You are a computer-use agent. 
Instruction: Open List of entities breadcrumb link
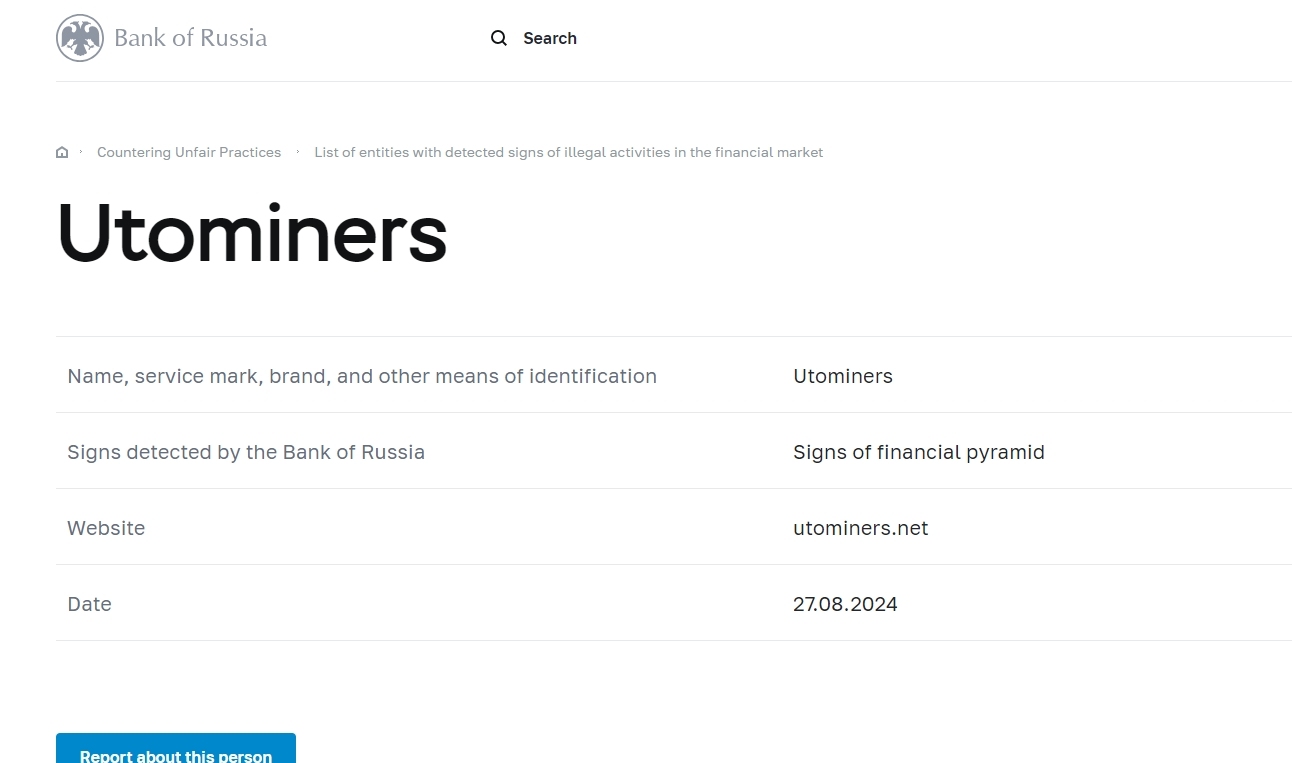tap(568, 153)
